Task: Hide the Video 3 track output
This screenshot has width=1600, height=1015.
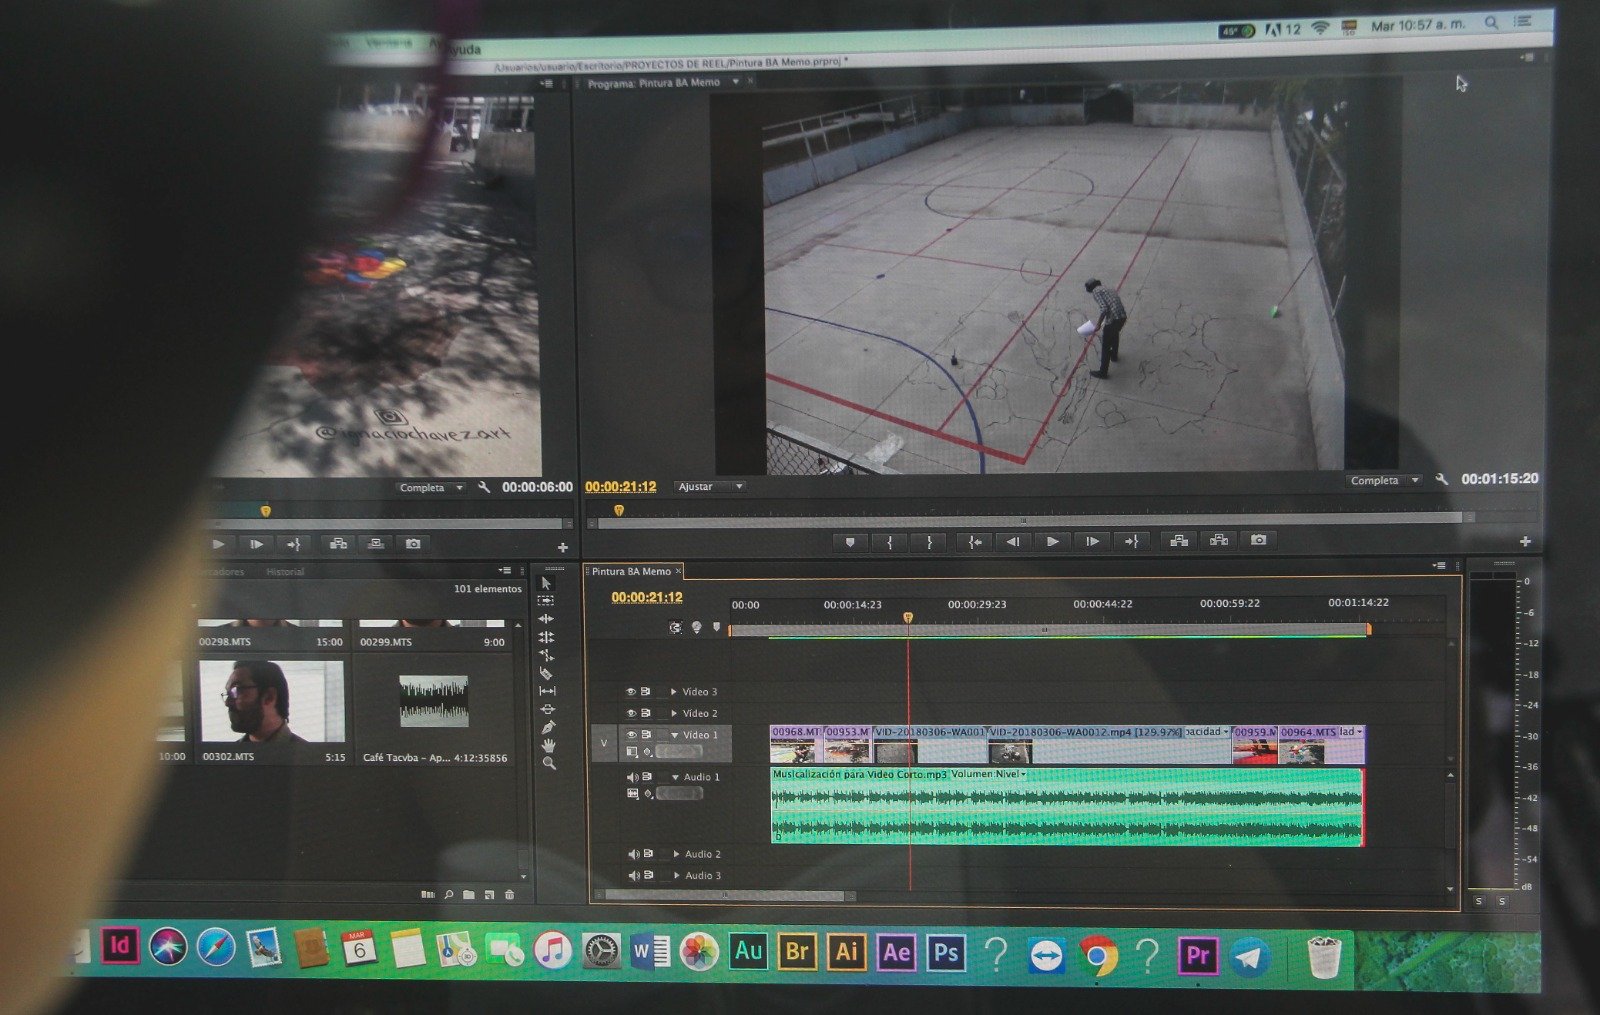Action: pyautogui.click(x=631, y=692)
